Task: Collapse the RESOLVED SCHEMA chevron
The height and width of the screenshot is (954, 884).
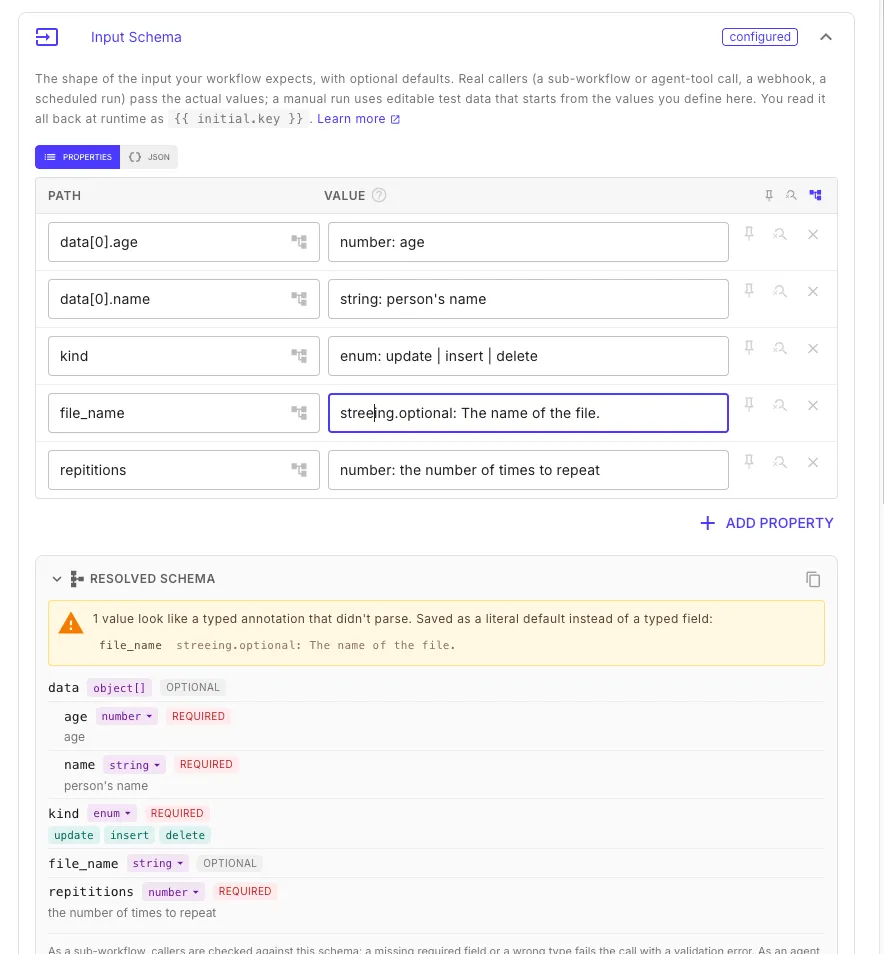Action: pos(57,579)
